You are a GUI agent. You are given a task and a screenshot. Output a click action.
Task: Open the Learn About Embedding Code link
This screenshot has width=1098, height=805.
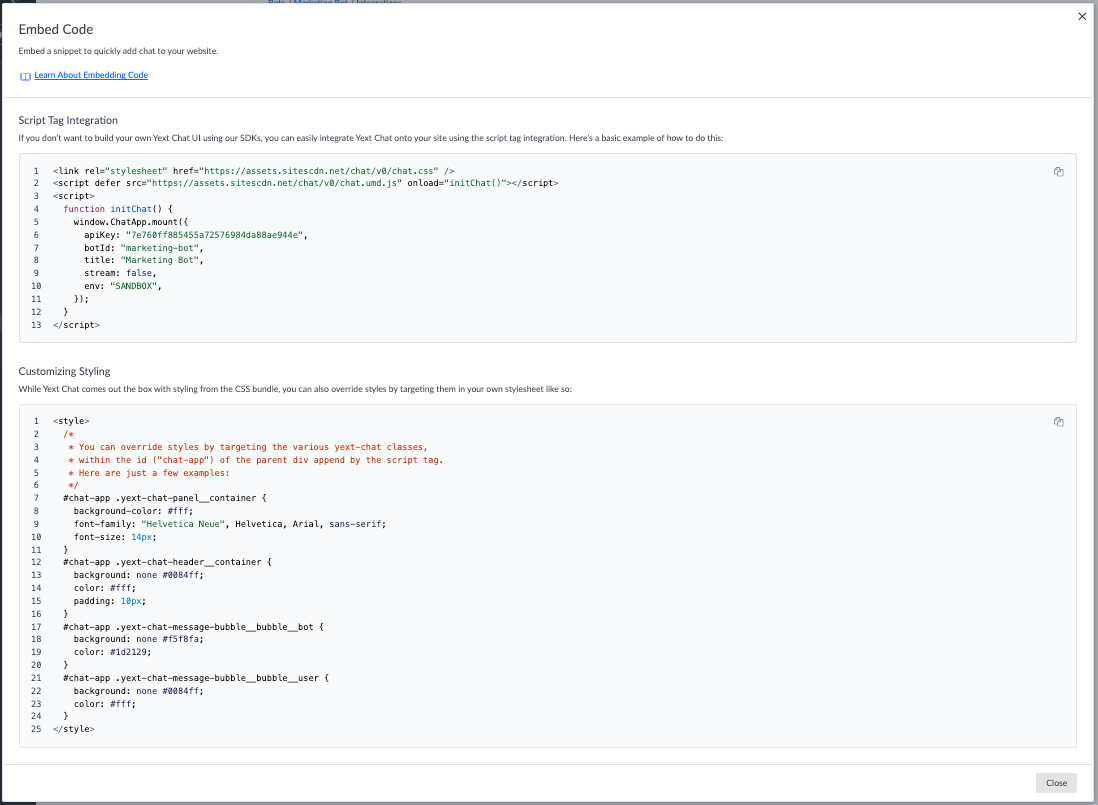[x=91, y=75]
